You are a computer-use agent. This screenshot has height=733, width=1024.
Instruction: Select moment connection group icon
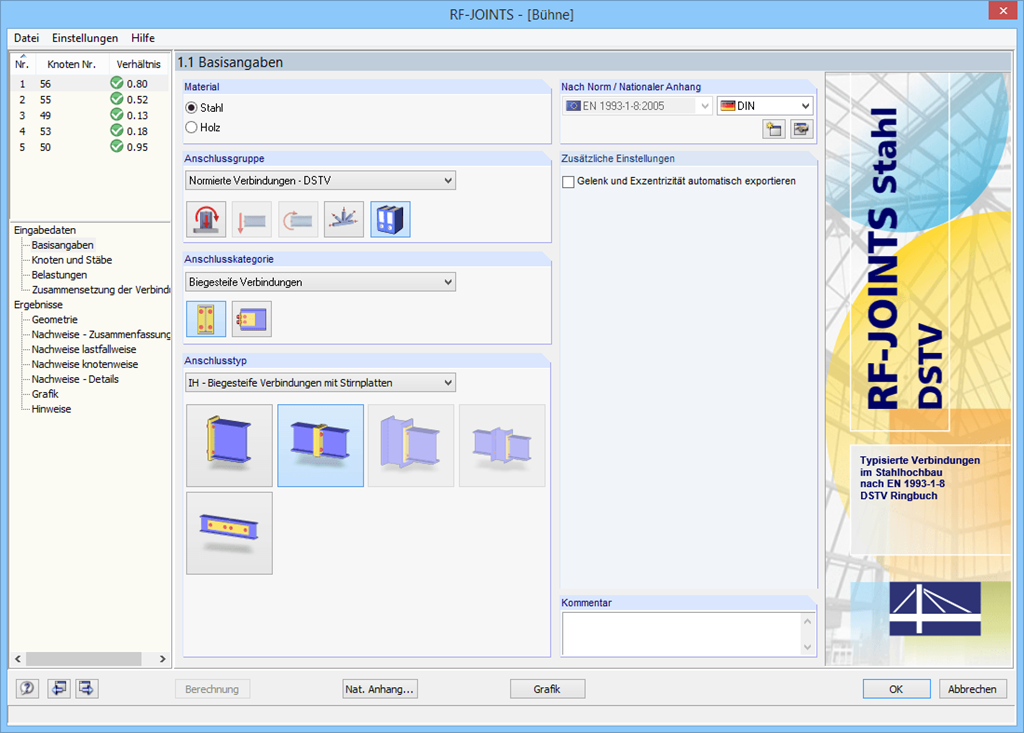pos(298,219)
